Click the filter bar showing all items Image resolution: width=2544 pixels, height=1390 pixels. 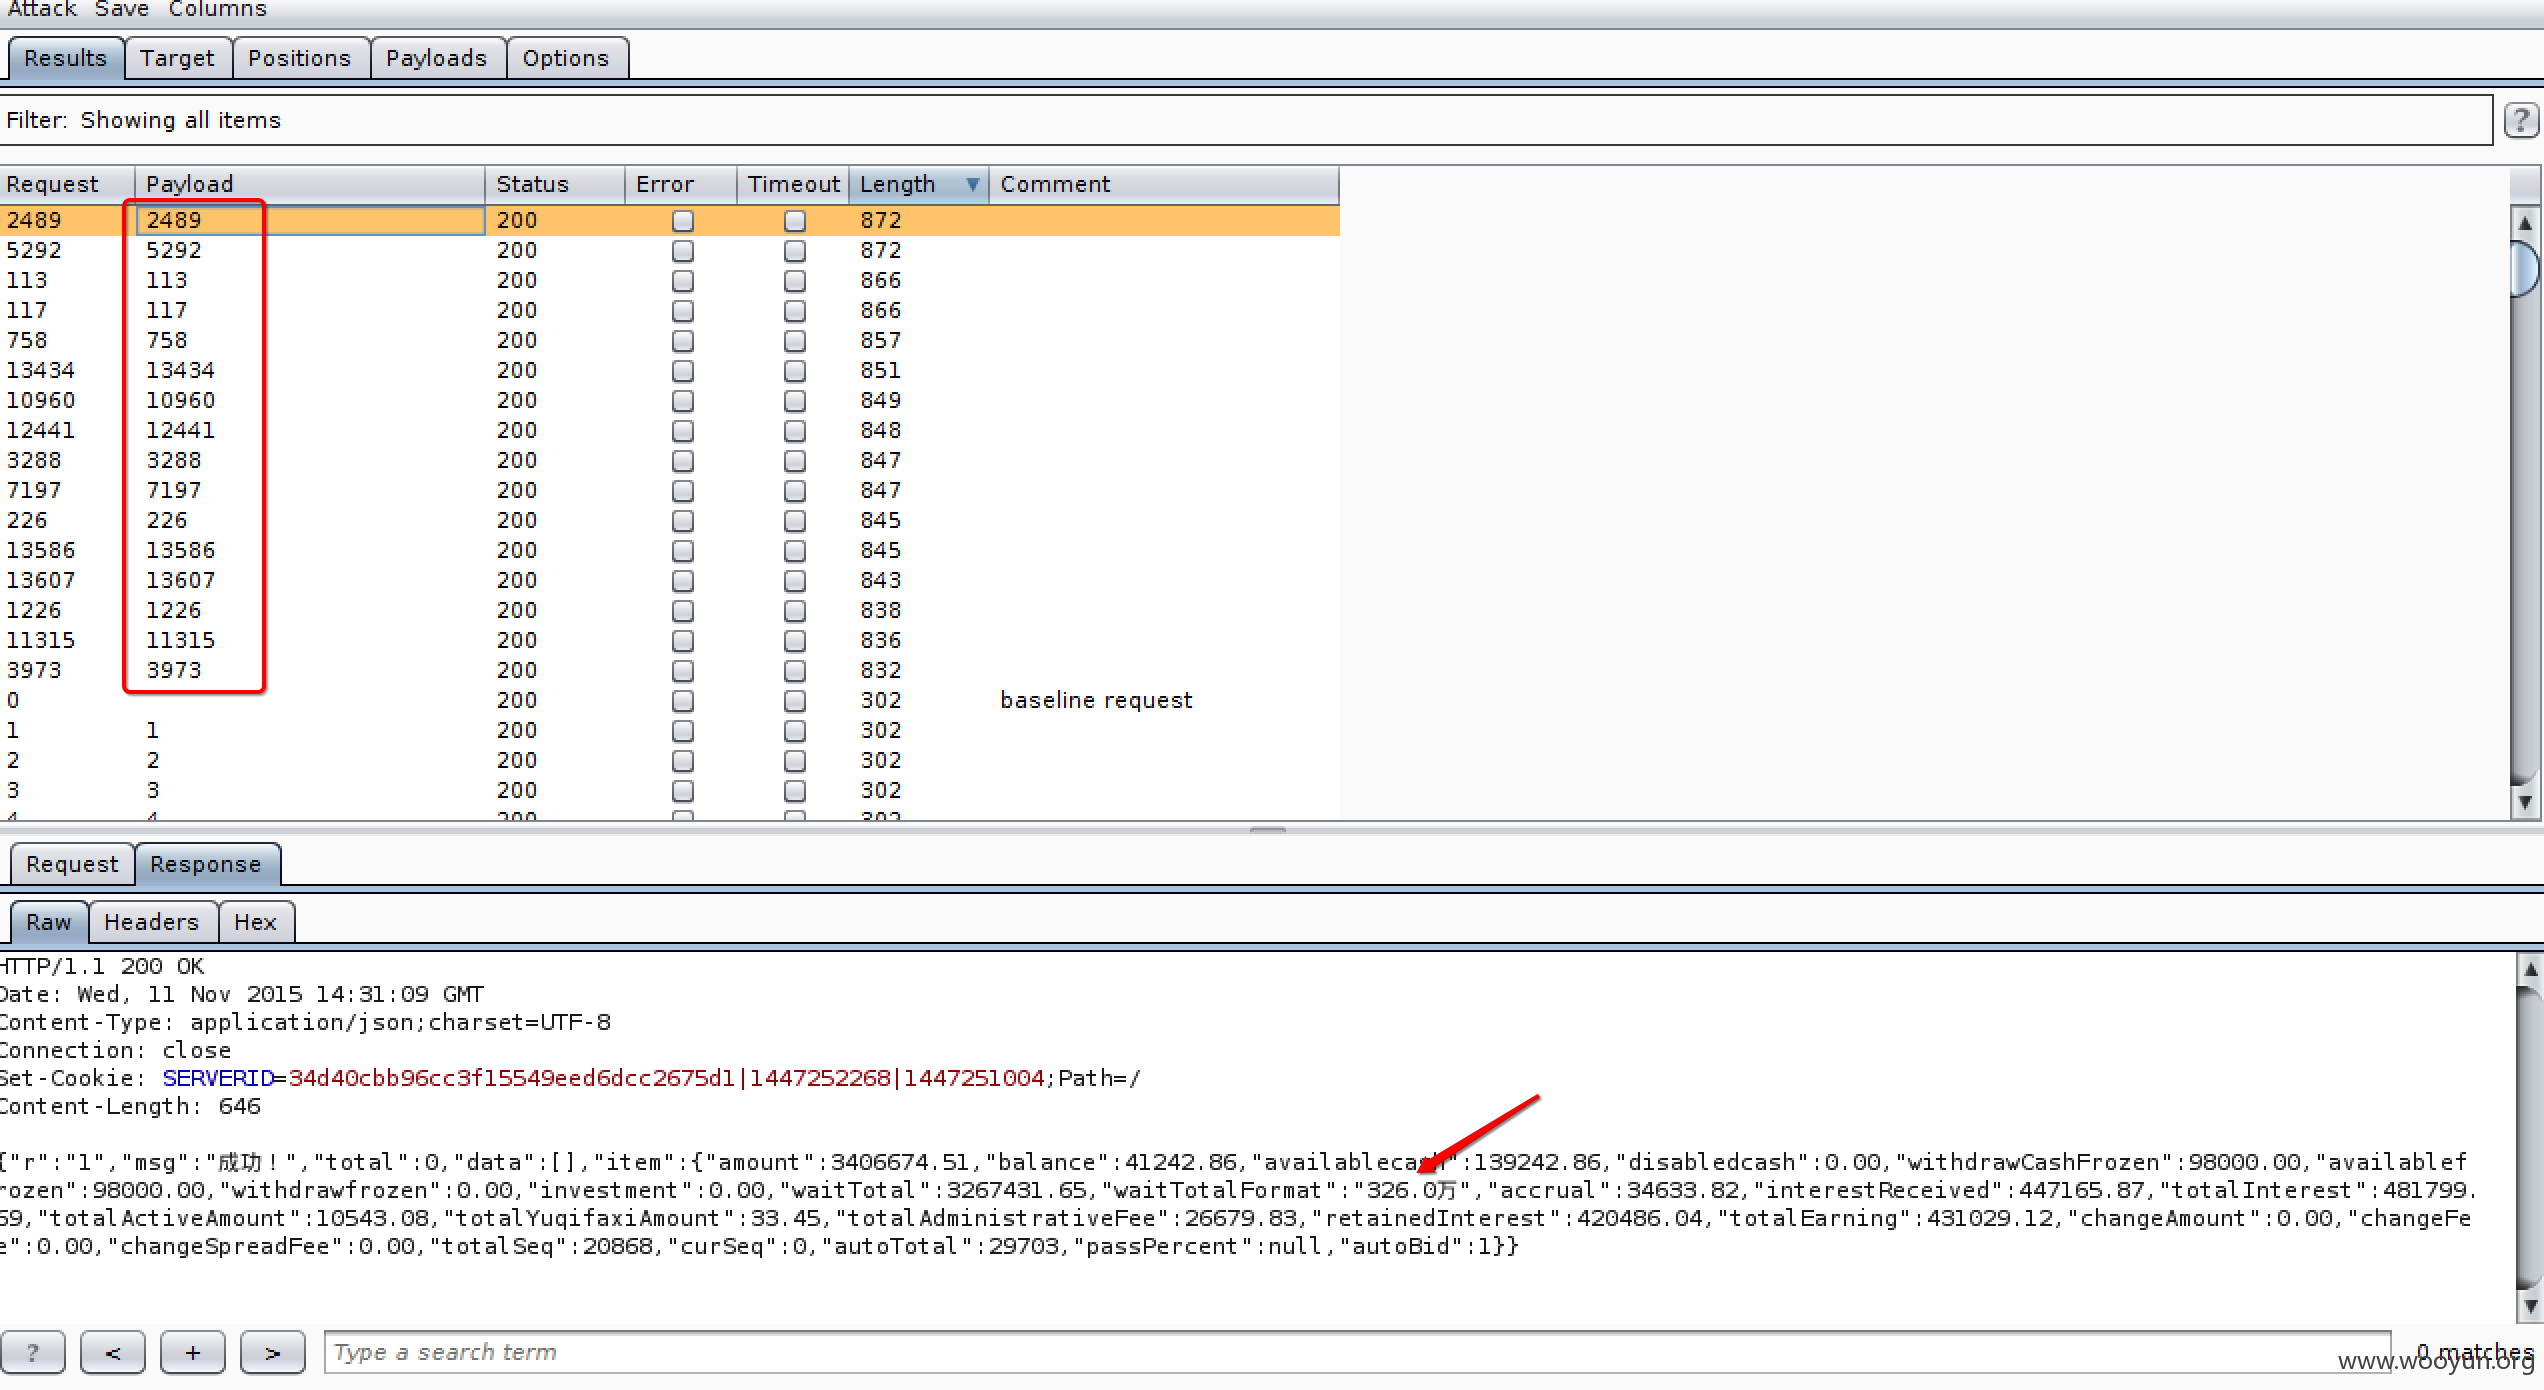pyautogui.click(x=1246, y=121)
